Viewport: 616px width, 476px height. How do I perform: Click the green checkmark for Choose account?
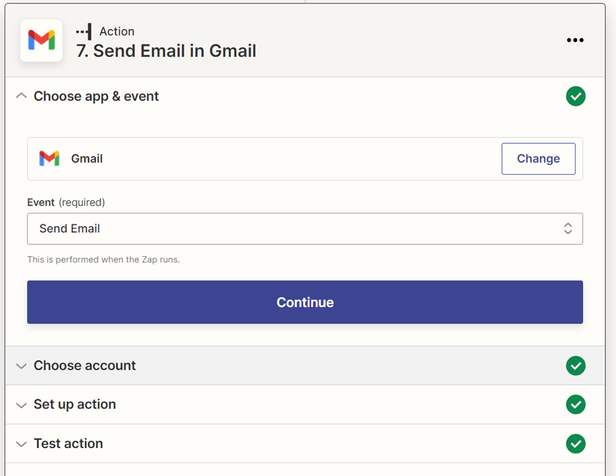pyautogui.click(x=576, y=366)
